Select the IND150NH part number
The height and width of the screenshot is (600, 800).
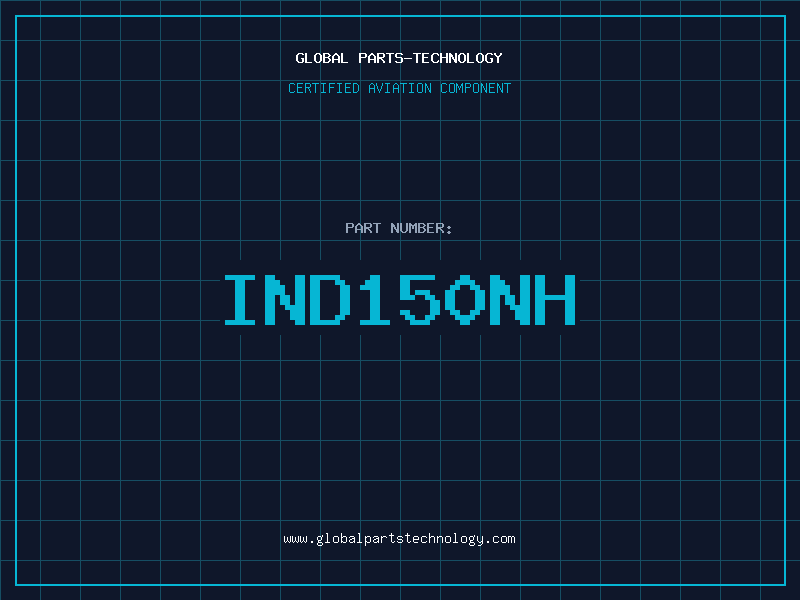tap(400, 299)
